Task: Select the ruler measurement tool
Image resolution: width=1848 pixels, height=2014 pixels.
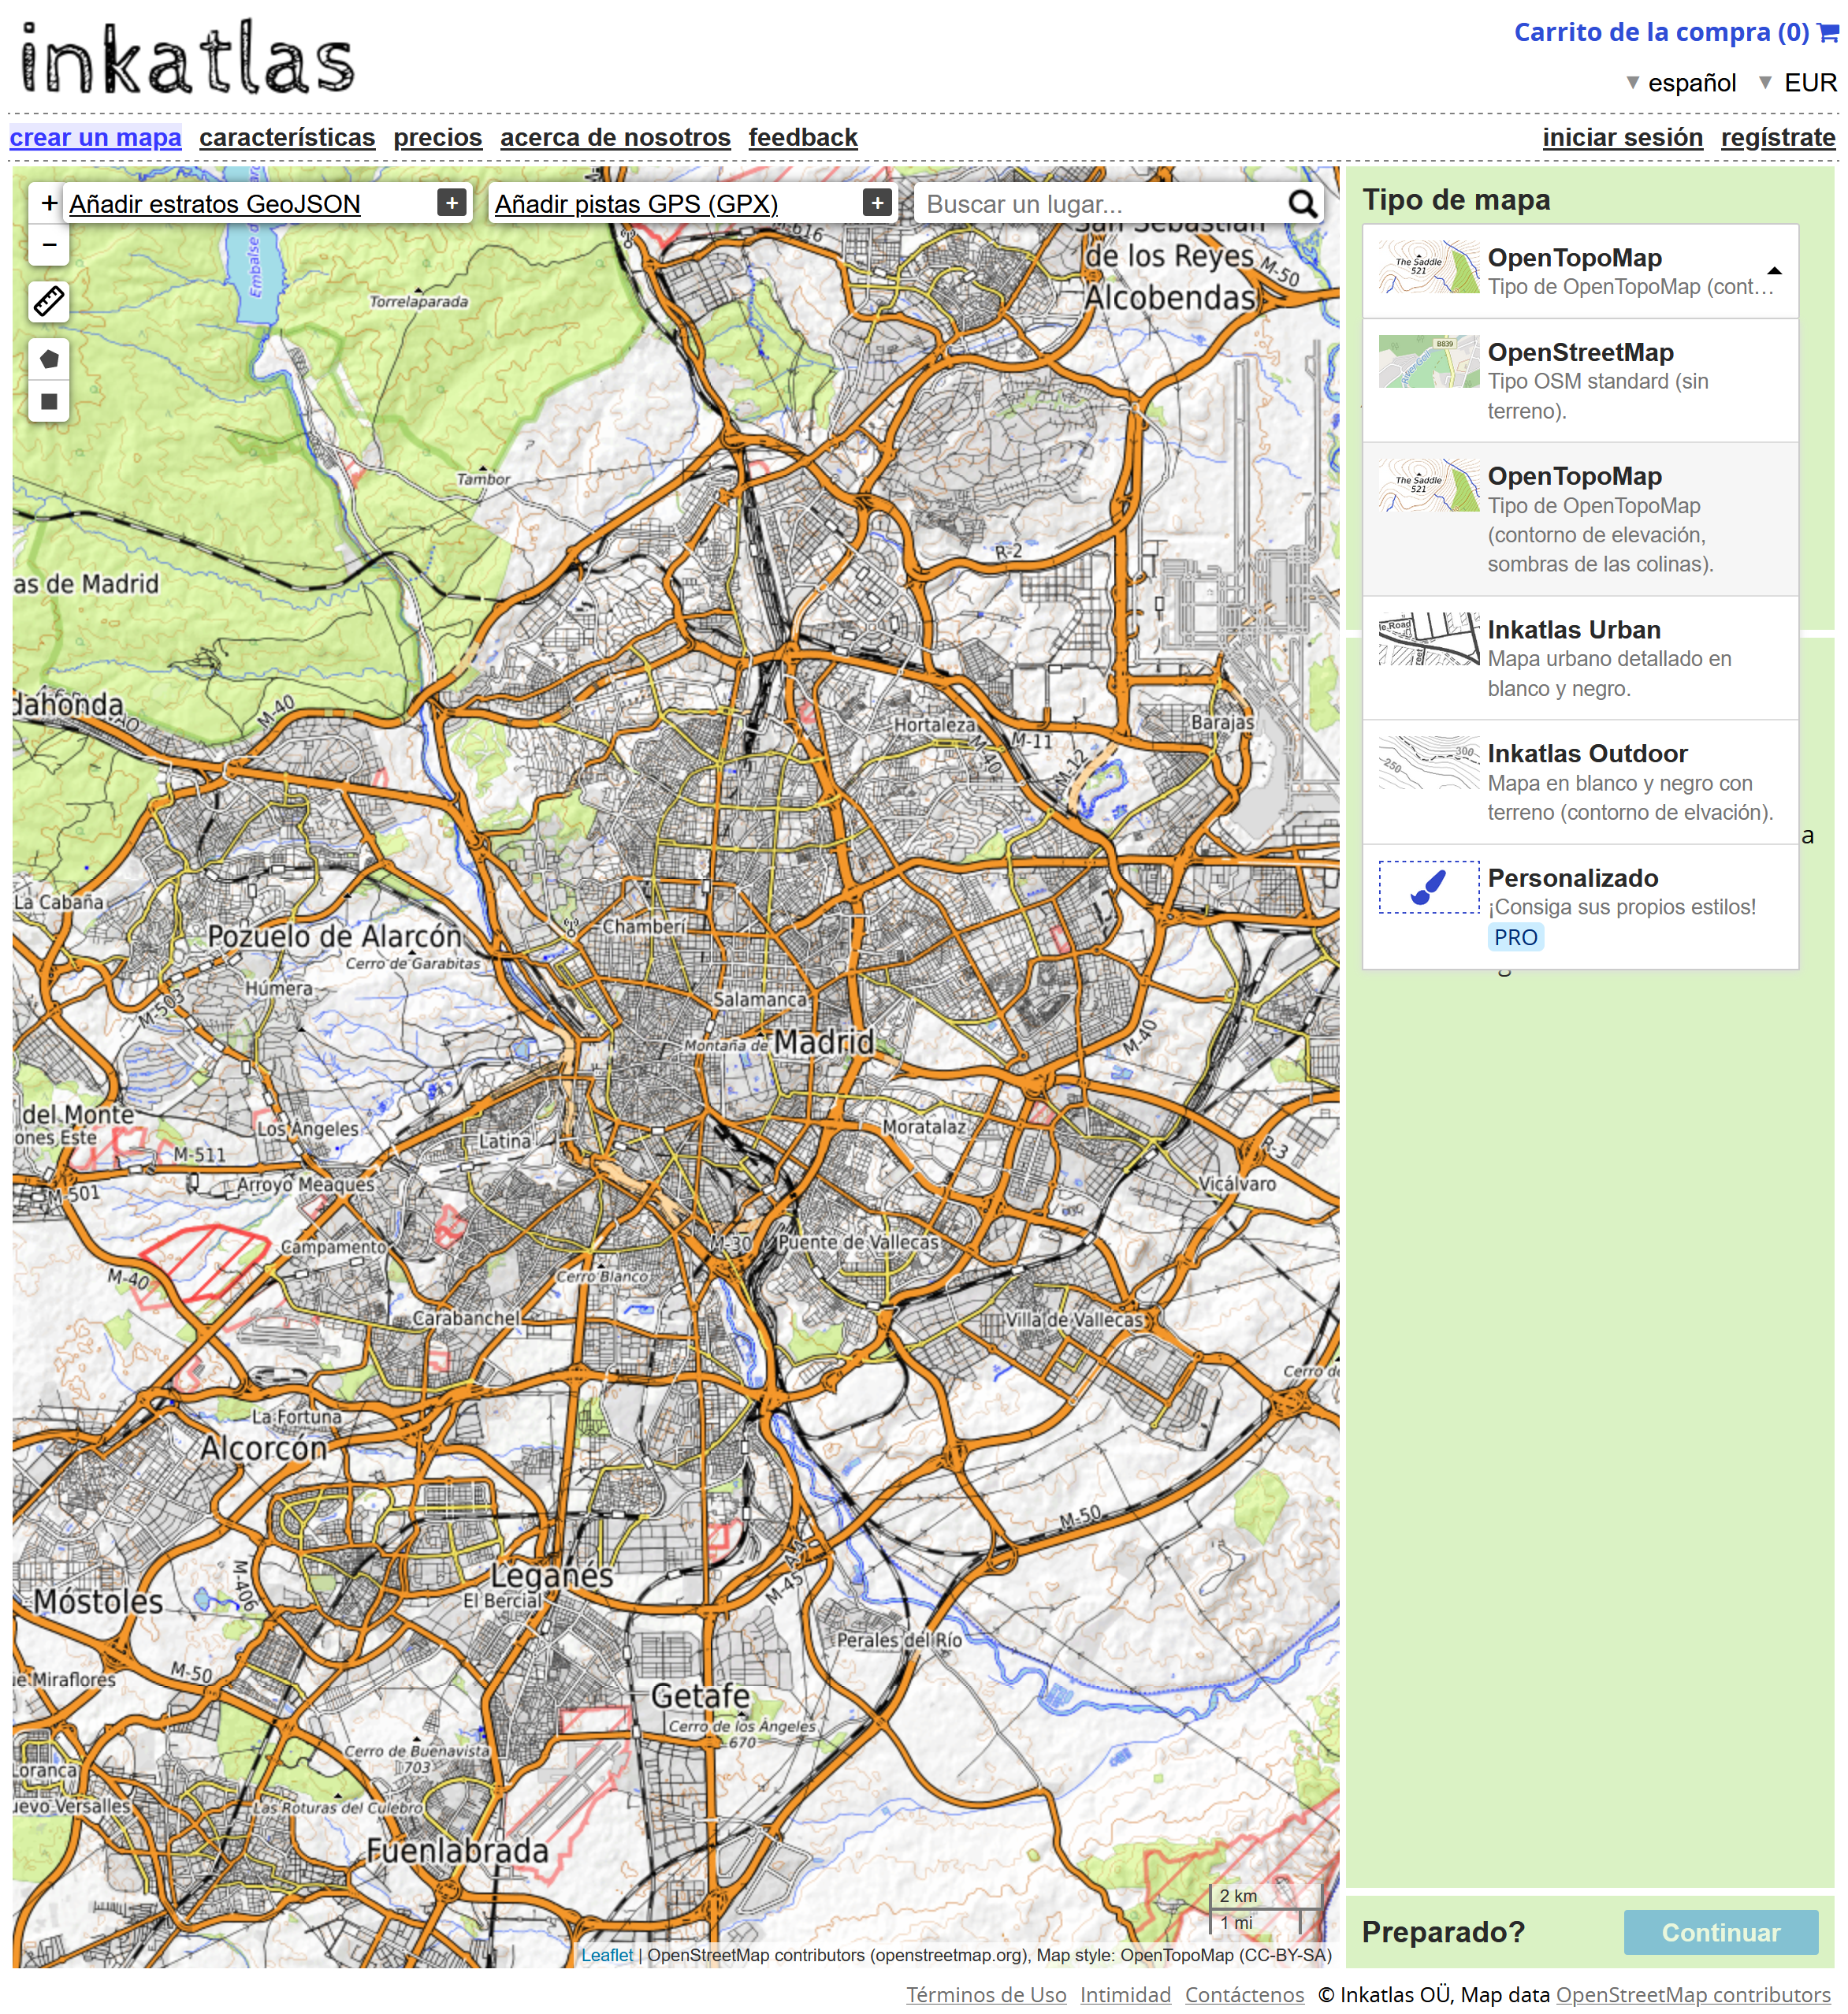Action: [48, 301]
